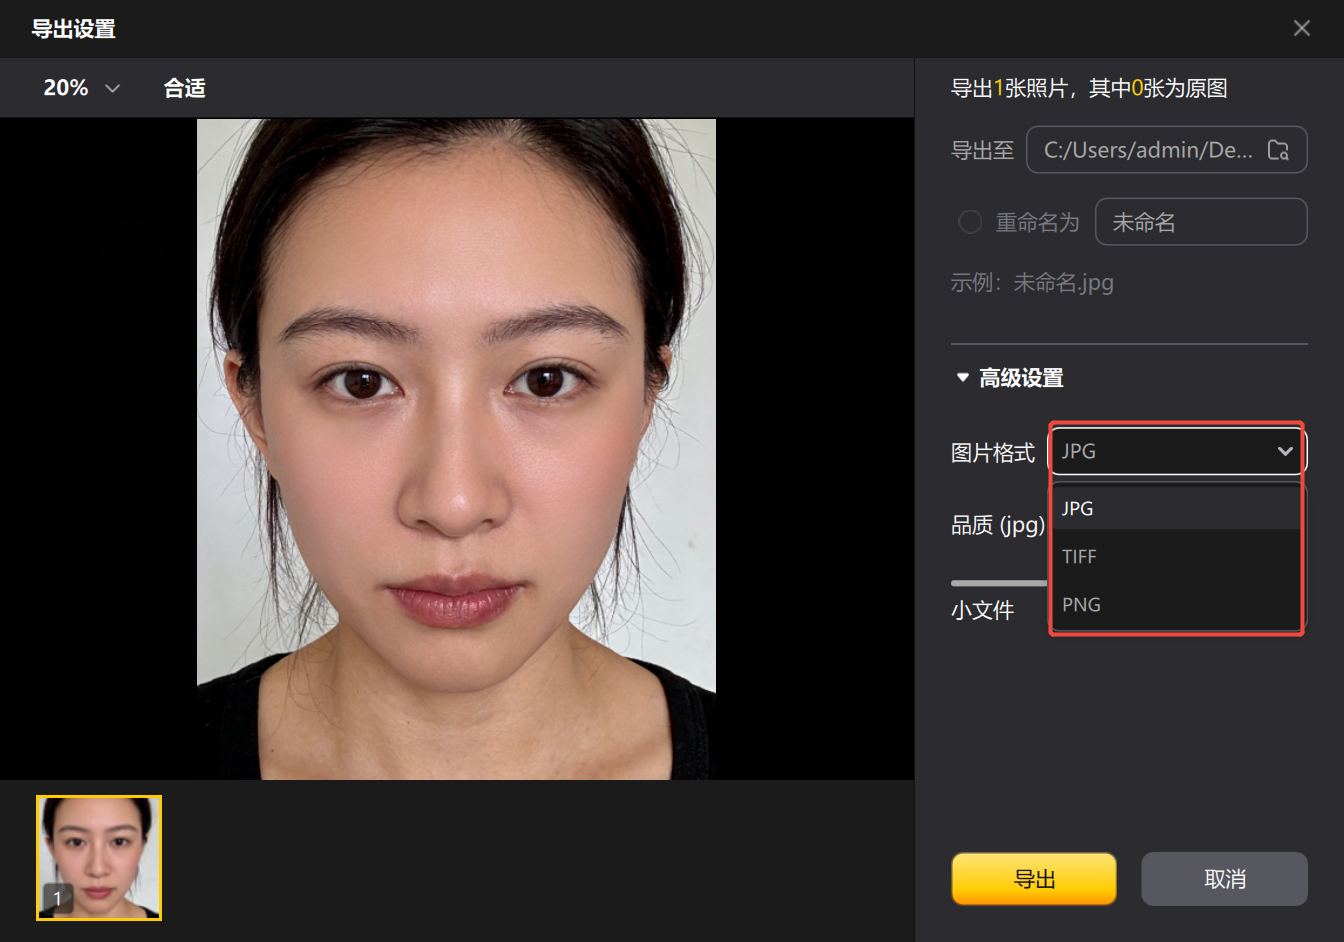Image resolution: width=1344 pixels, height=942 pixels.
Task: Select TIFF from the format dropdown
Action: coord(1080,556)
